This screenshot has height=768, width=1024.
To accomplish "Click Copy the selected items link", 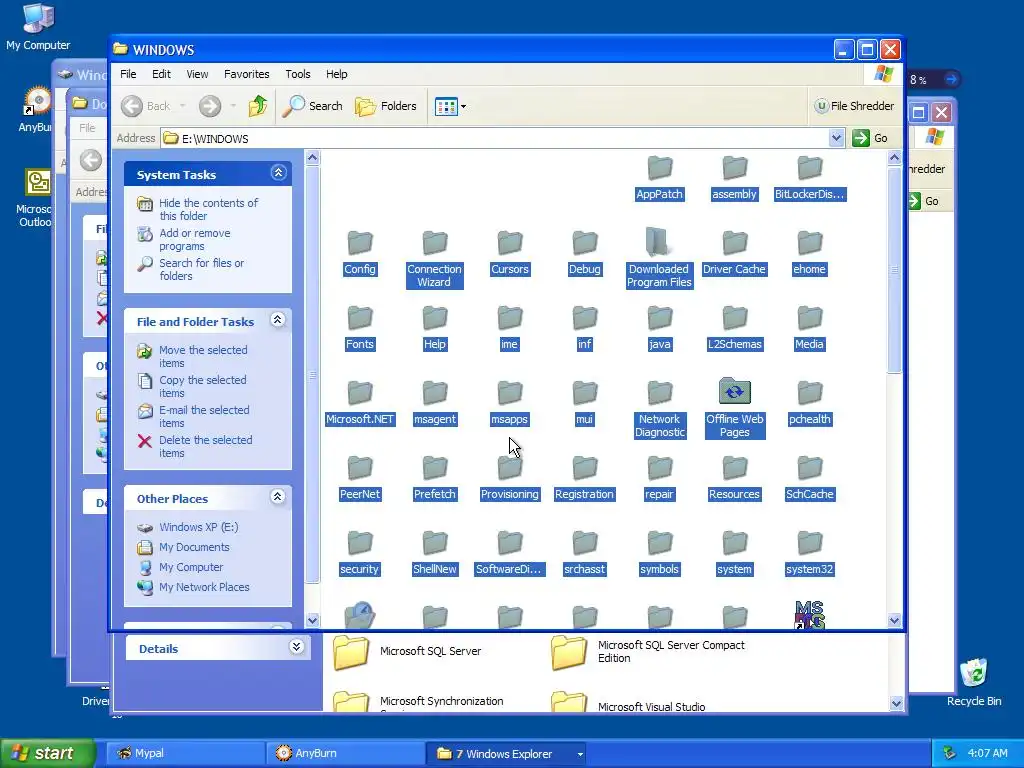I will (x=202, y=386).
